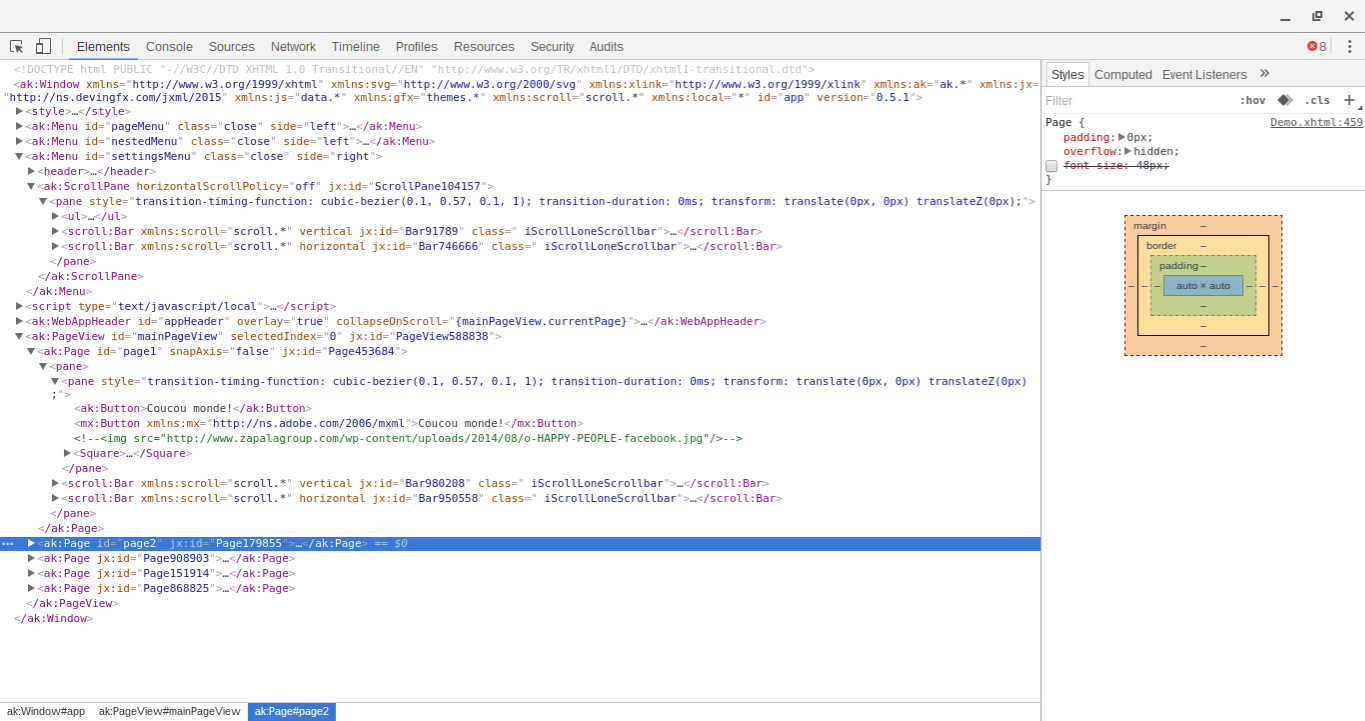Click ak:Page#page2 breadcrumb
1365x721 pixels.
click(292, 711)
